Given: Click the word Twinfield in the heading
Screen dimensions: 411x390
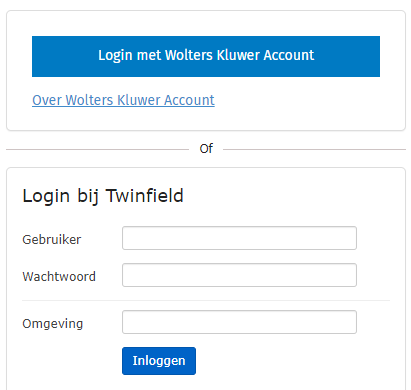Looking at the screenshot, I should point(145,195).
